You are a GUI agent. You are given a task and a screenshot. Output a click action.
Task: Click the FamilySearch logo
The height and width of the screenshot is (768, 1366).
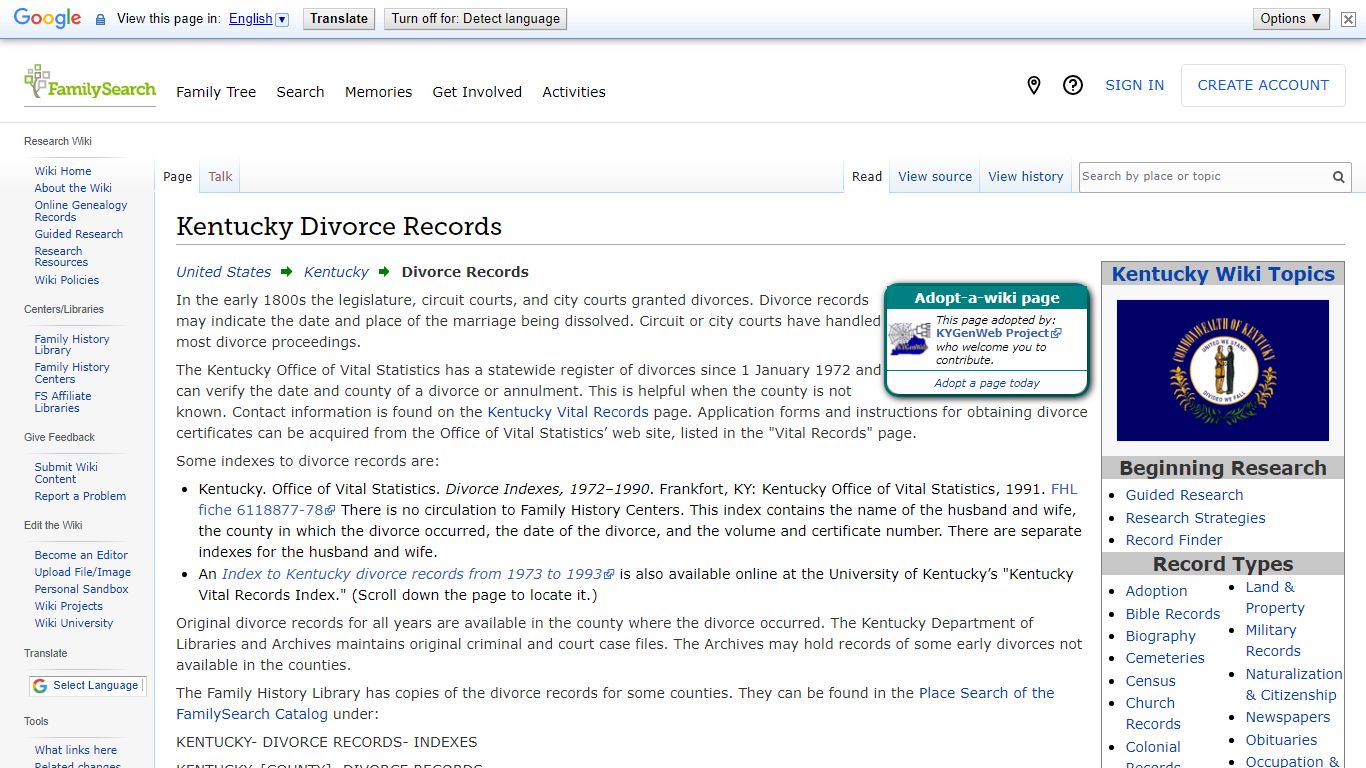(90, 84)
